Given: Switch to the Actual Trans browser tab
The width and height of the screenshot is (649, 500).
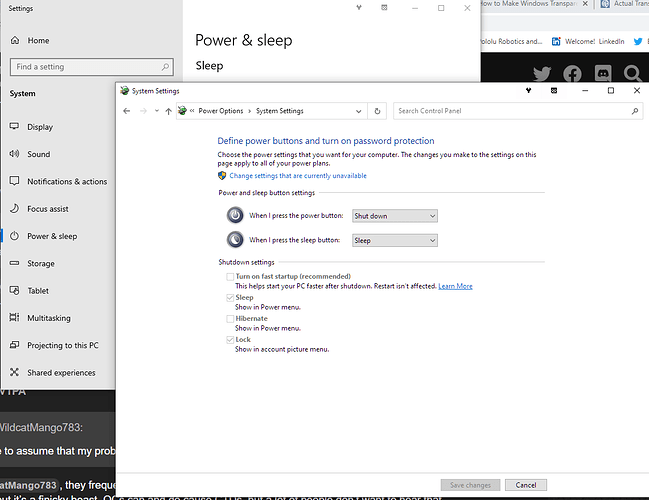Looking at the screenshot, I should pos(624,4).
